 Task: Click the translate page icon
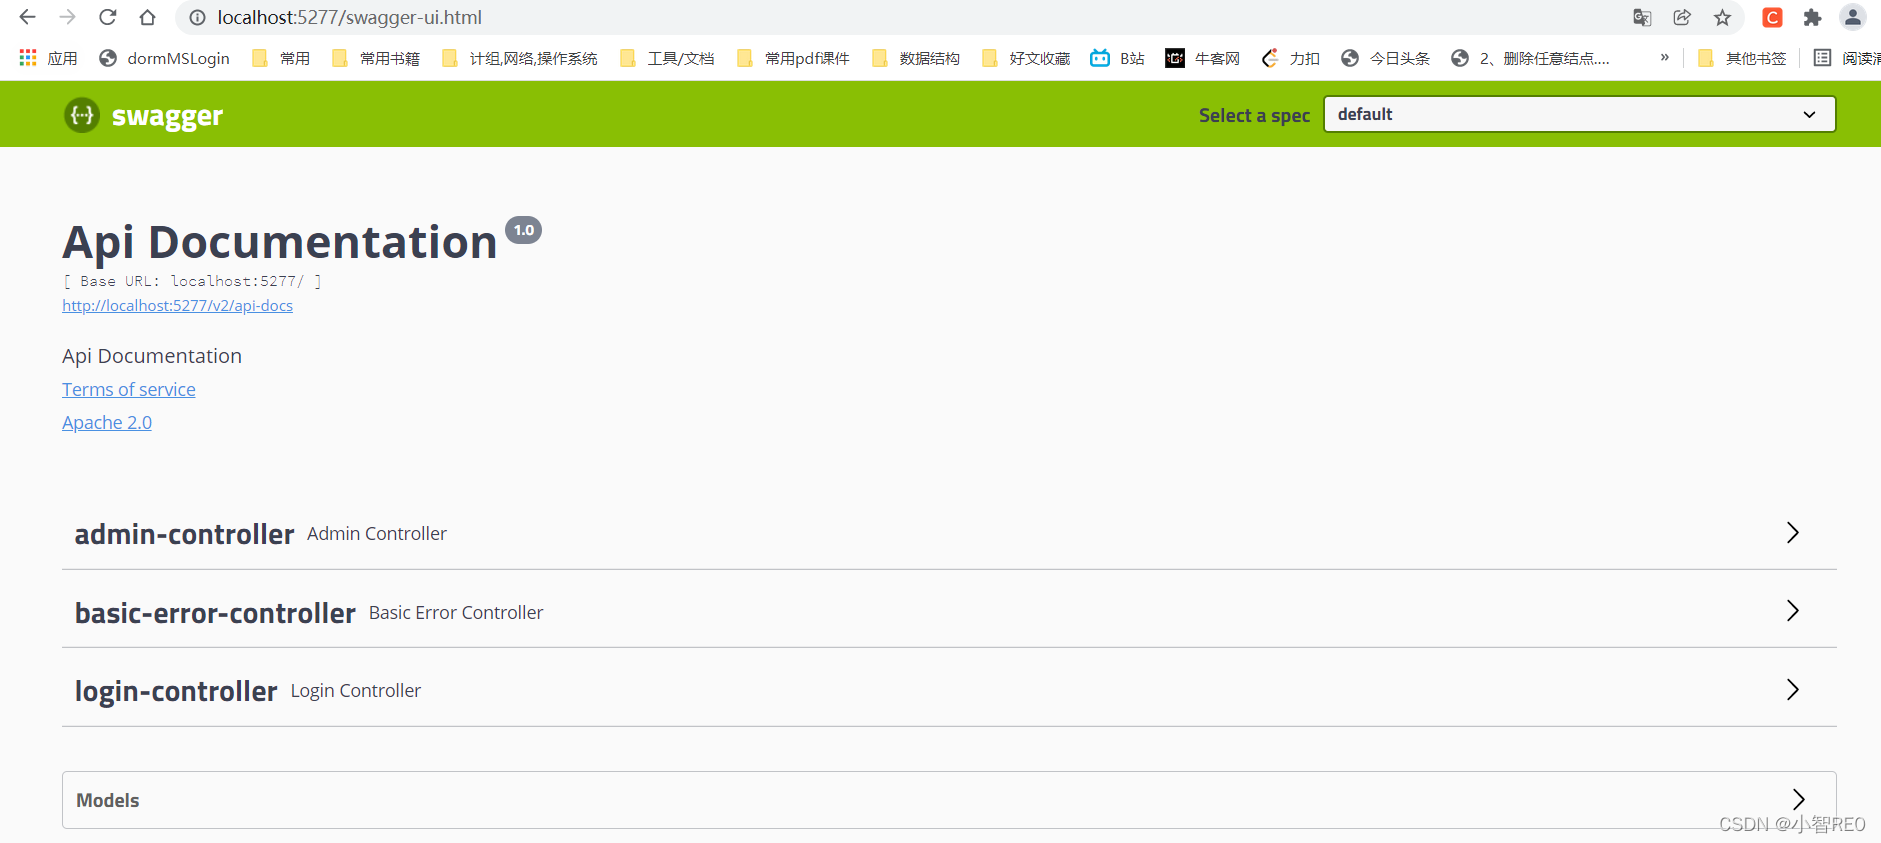point(1642,17)
